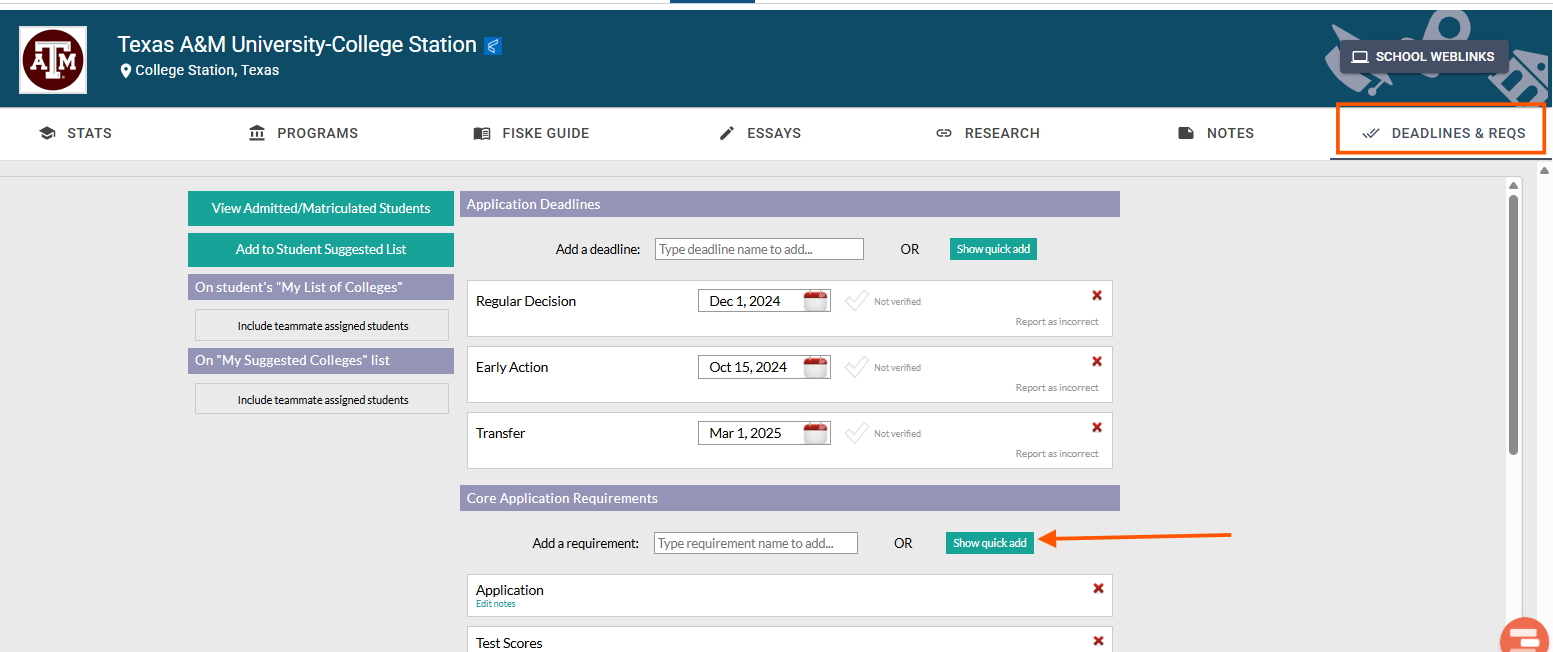Click the Add a requirement input field
Viewport: 1553px width, 652px height.
pyautogui.click(x=756, y=543)
